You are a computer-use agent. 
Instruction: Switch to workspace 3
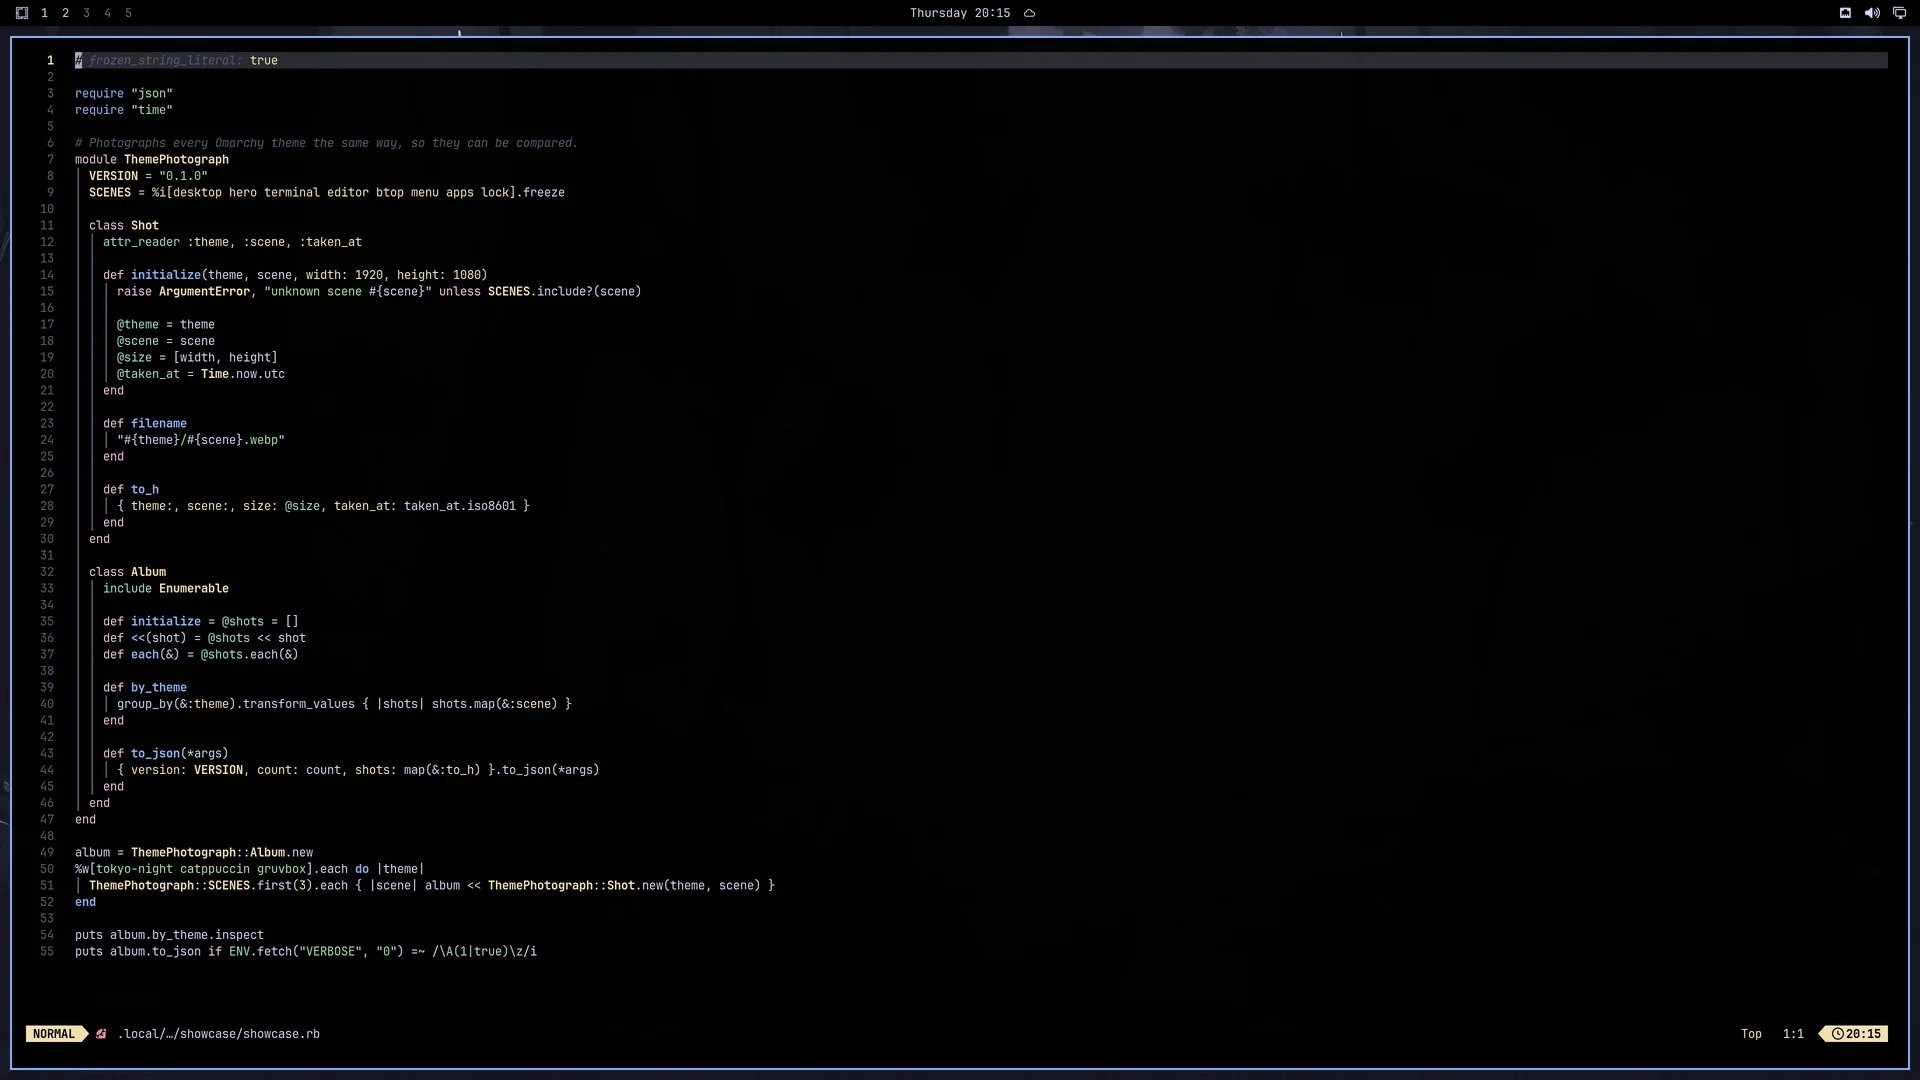[86, 13]
